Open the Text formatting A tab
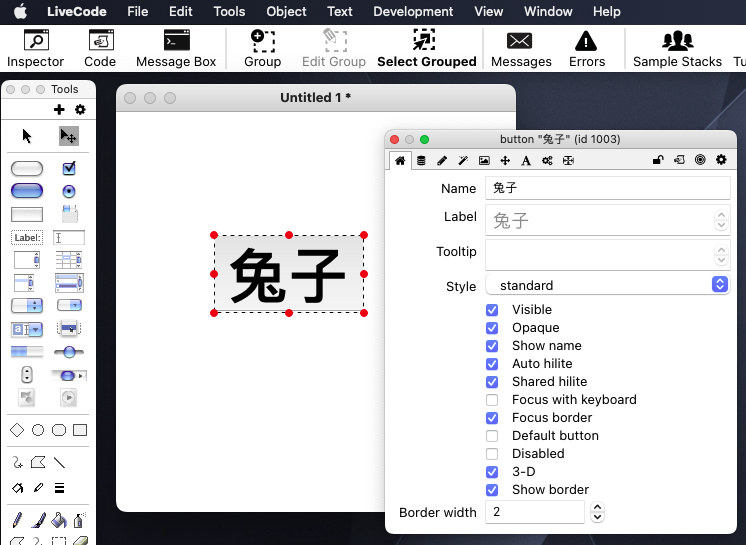Viewport: 746px width, 545px height. [x=526, y=160]
